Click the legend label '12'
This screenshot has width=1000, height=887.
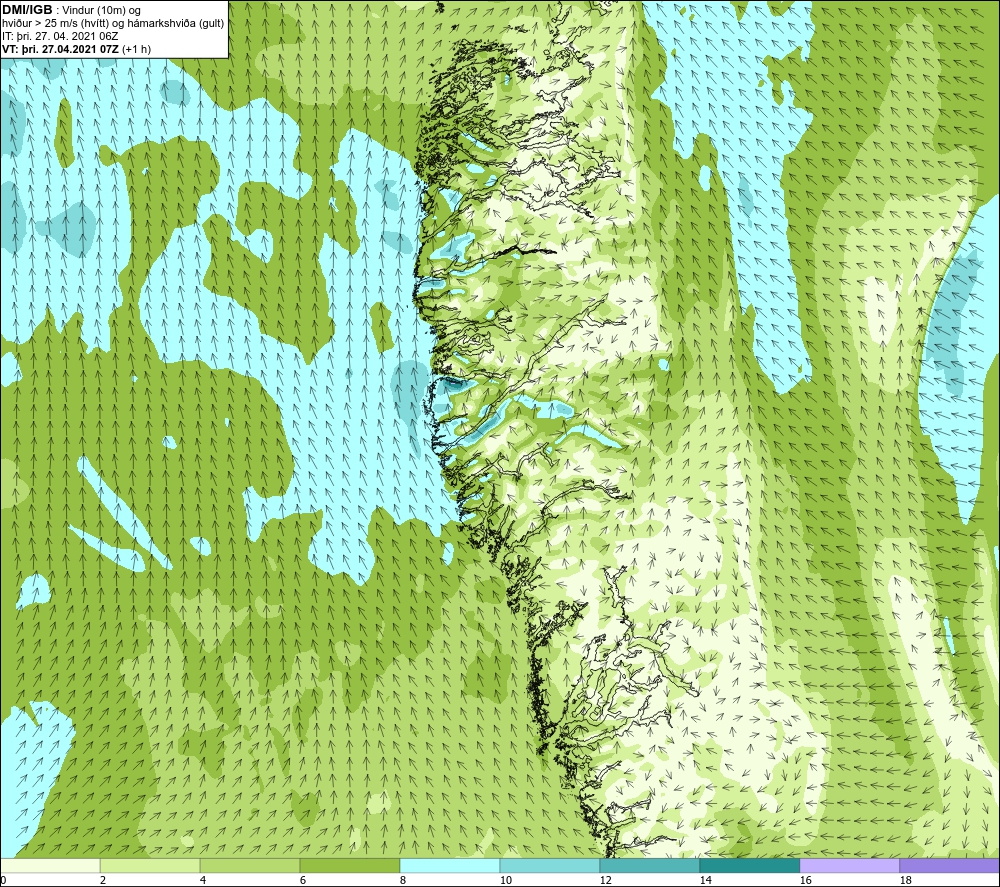point(605,881)
